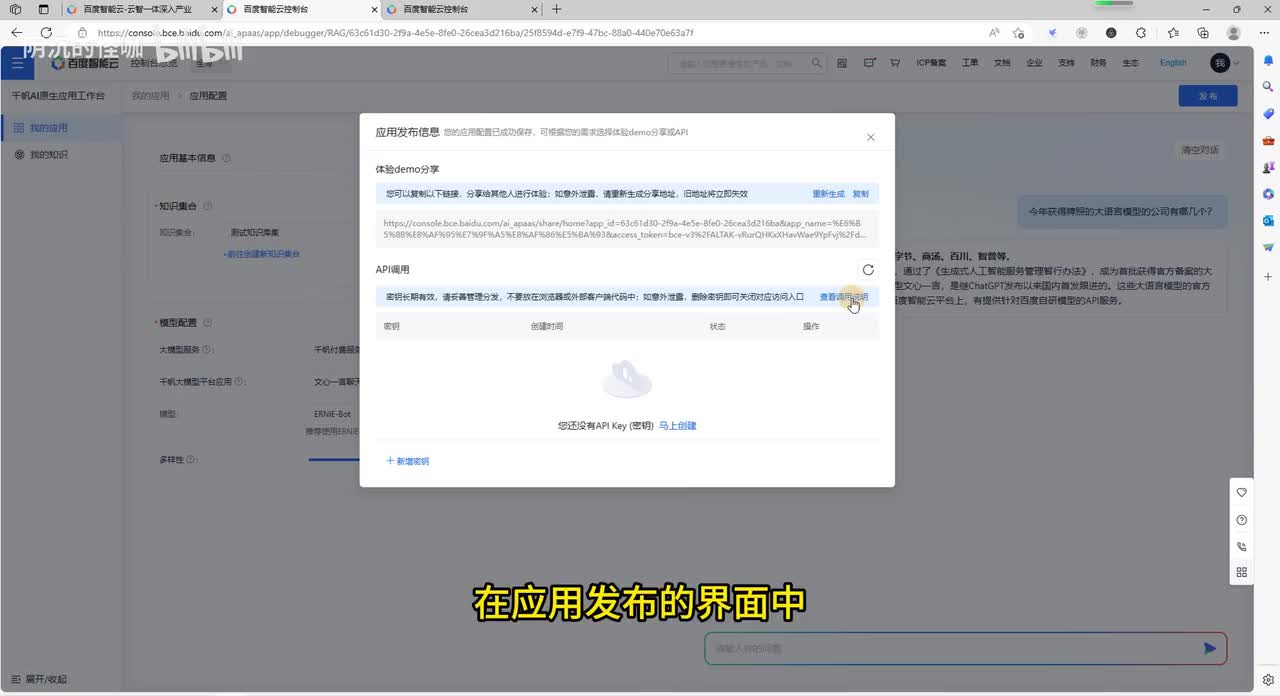Screen dimensions: 1280x696
Task: Select 我的知识 in the sidebar
Action: pos(48,155)
